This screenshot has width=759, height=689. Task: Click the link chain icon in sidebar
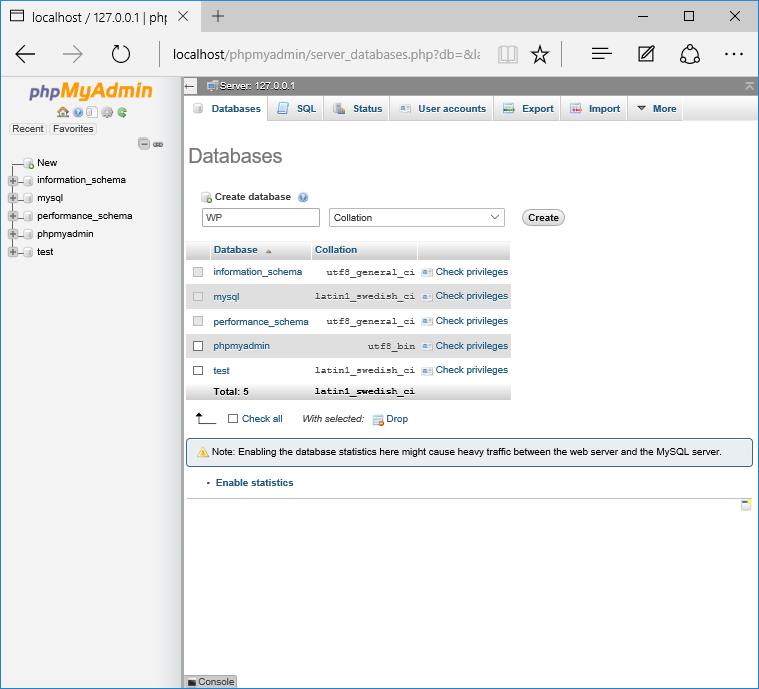pos(158,144)
